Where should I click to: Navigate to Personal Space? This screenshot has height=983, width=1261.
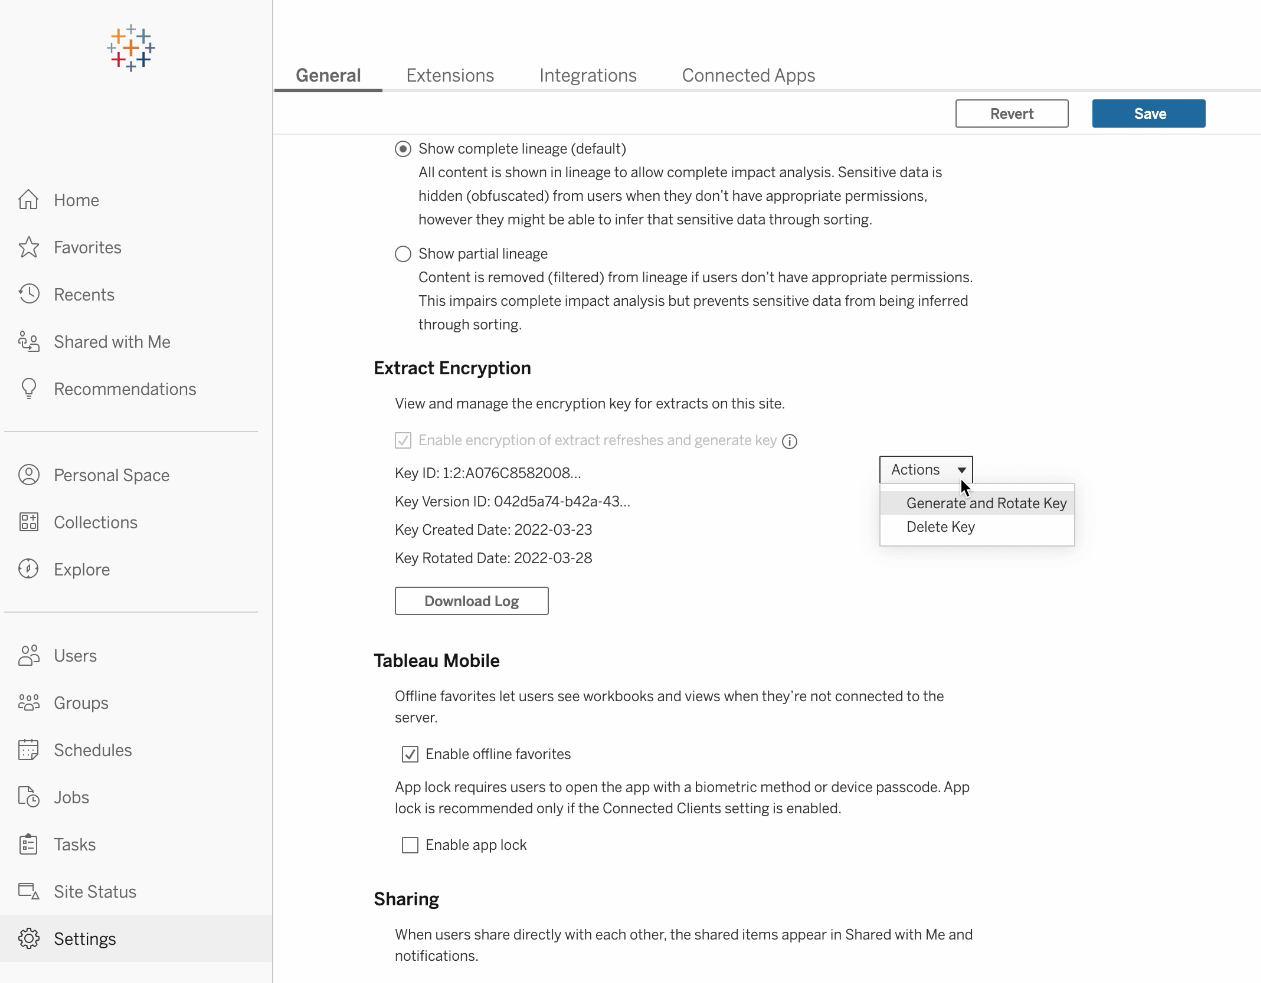point(112,475)
